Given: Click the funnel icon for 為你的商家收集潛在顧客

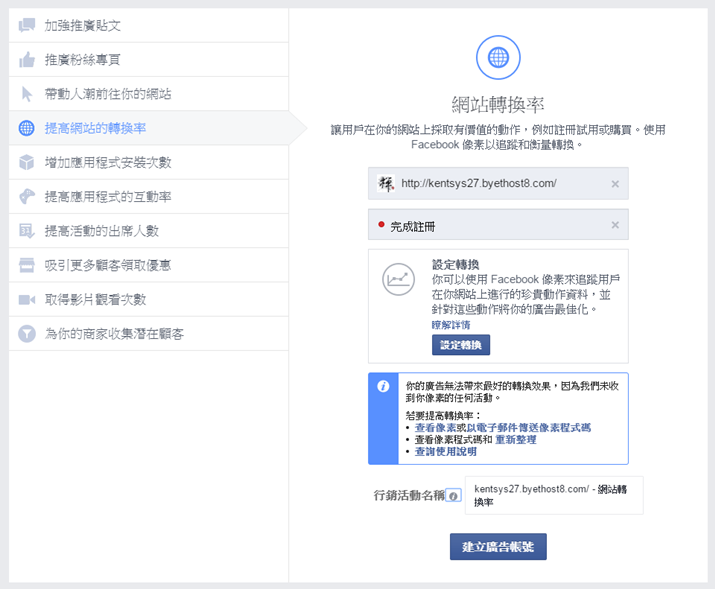Looking at the screenshot, I should pyautogui.click(x=27, y=333).
